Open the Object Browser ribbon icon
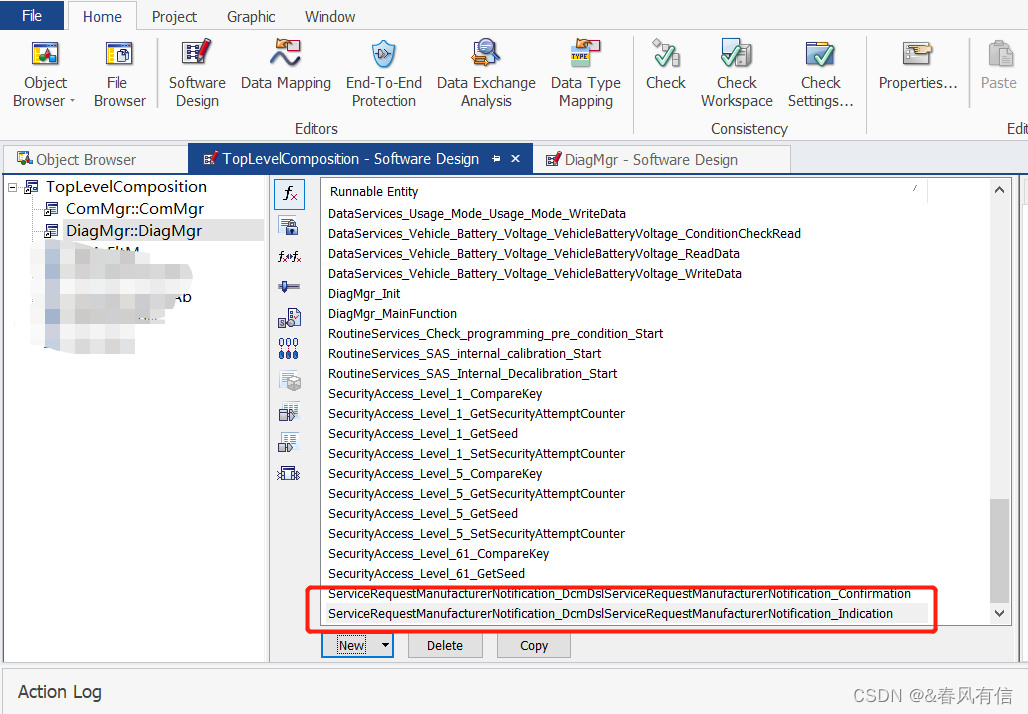 point(45,54)
